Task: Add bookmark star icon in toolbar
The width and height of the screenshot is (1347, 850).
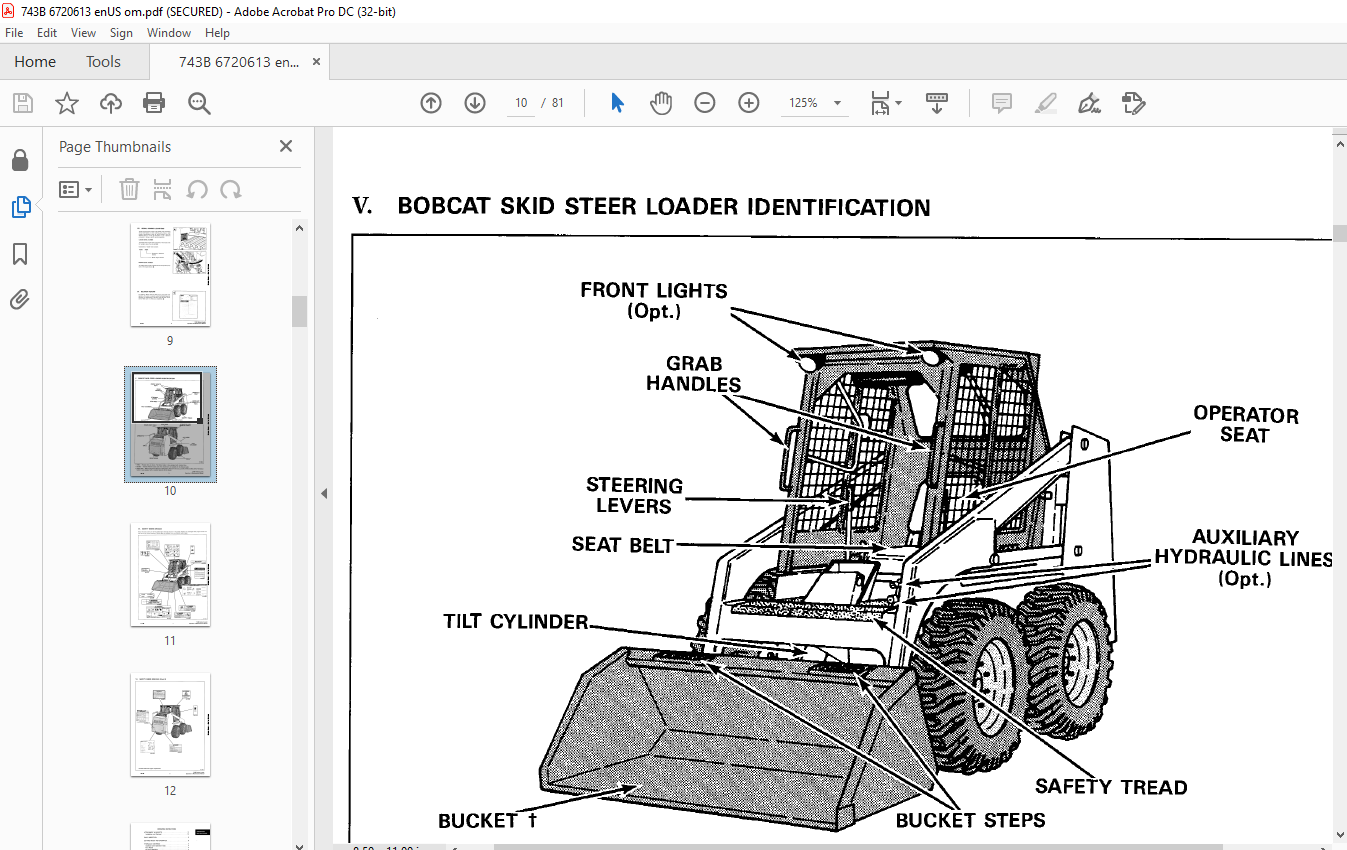Action: (66, 103)
